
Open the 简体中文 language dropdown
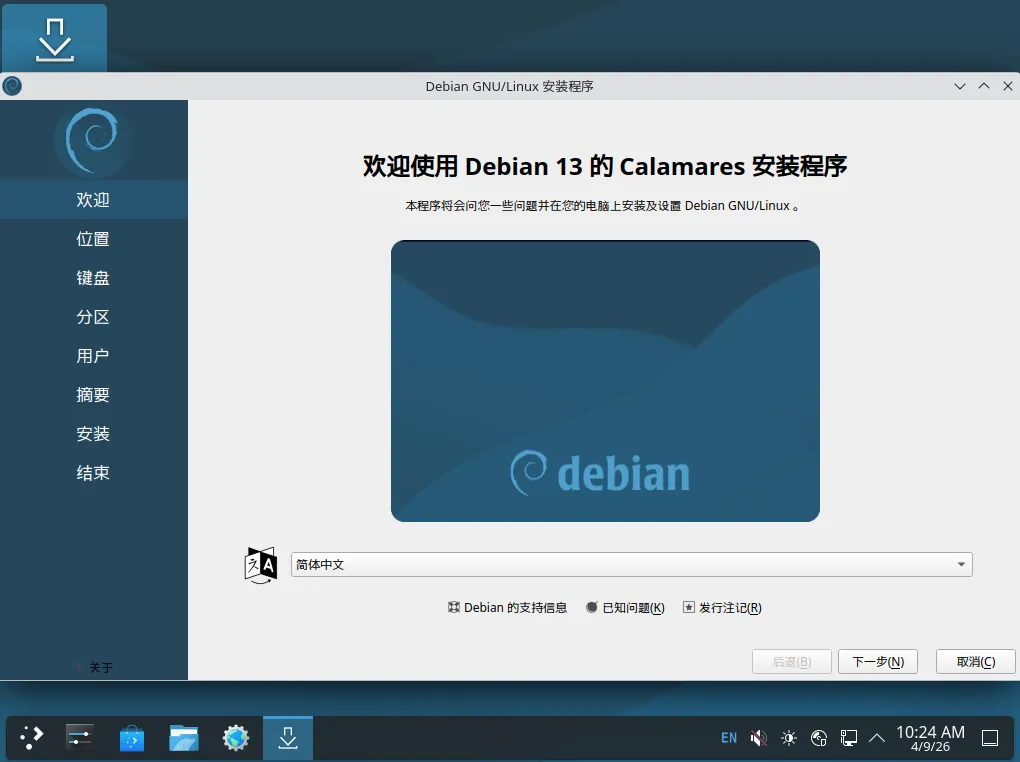[x=631, y=565]
